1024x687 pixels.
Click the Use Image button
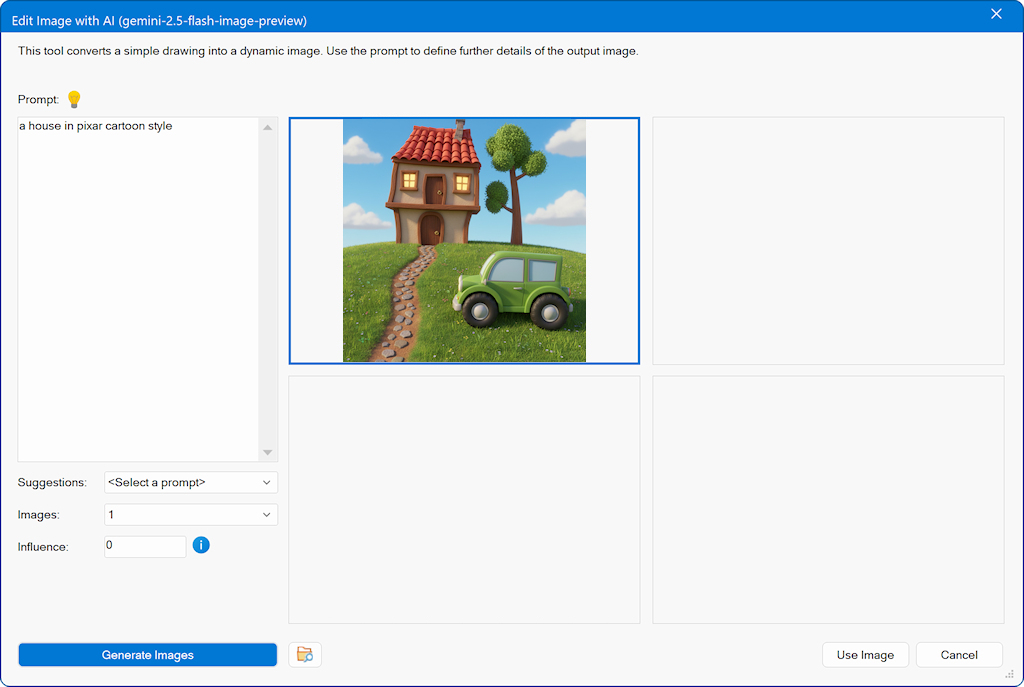click(x=865, y=655)
